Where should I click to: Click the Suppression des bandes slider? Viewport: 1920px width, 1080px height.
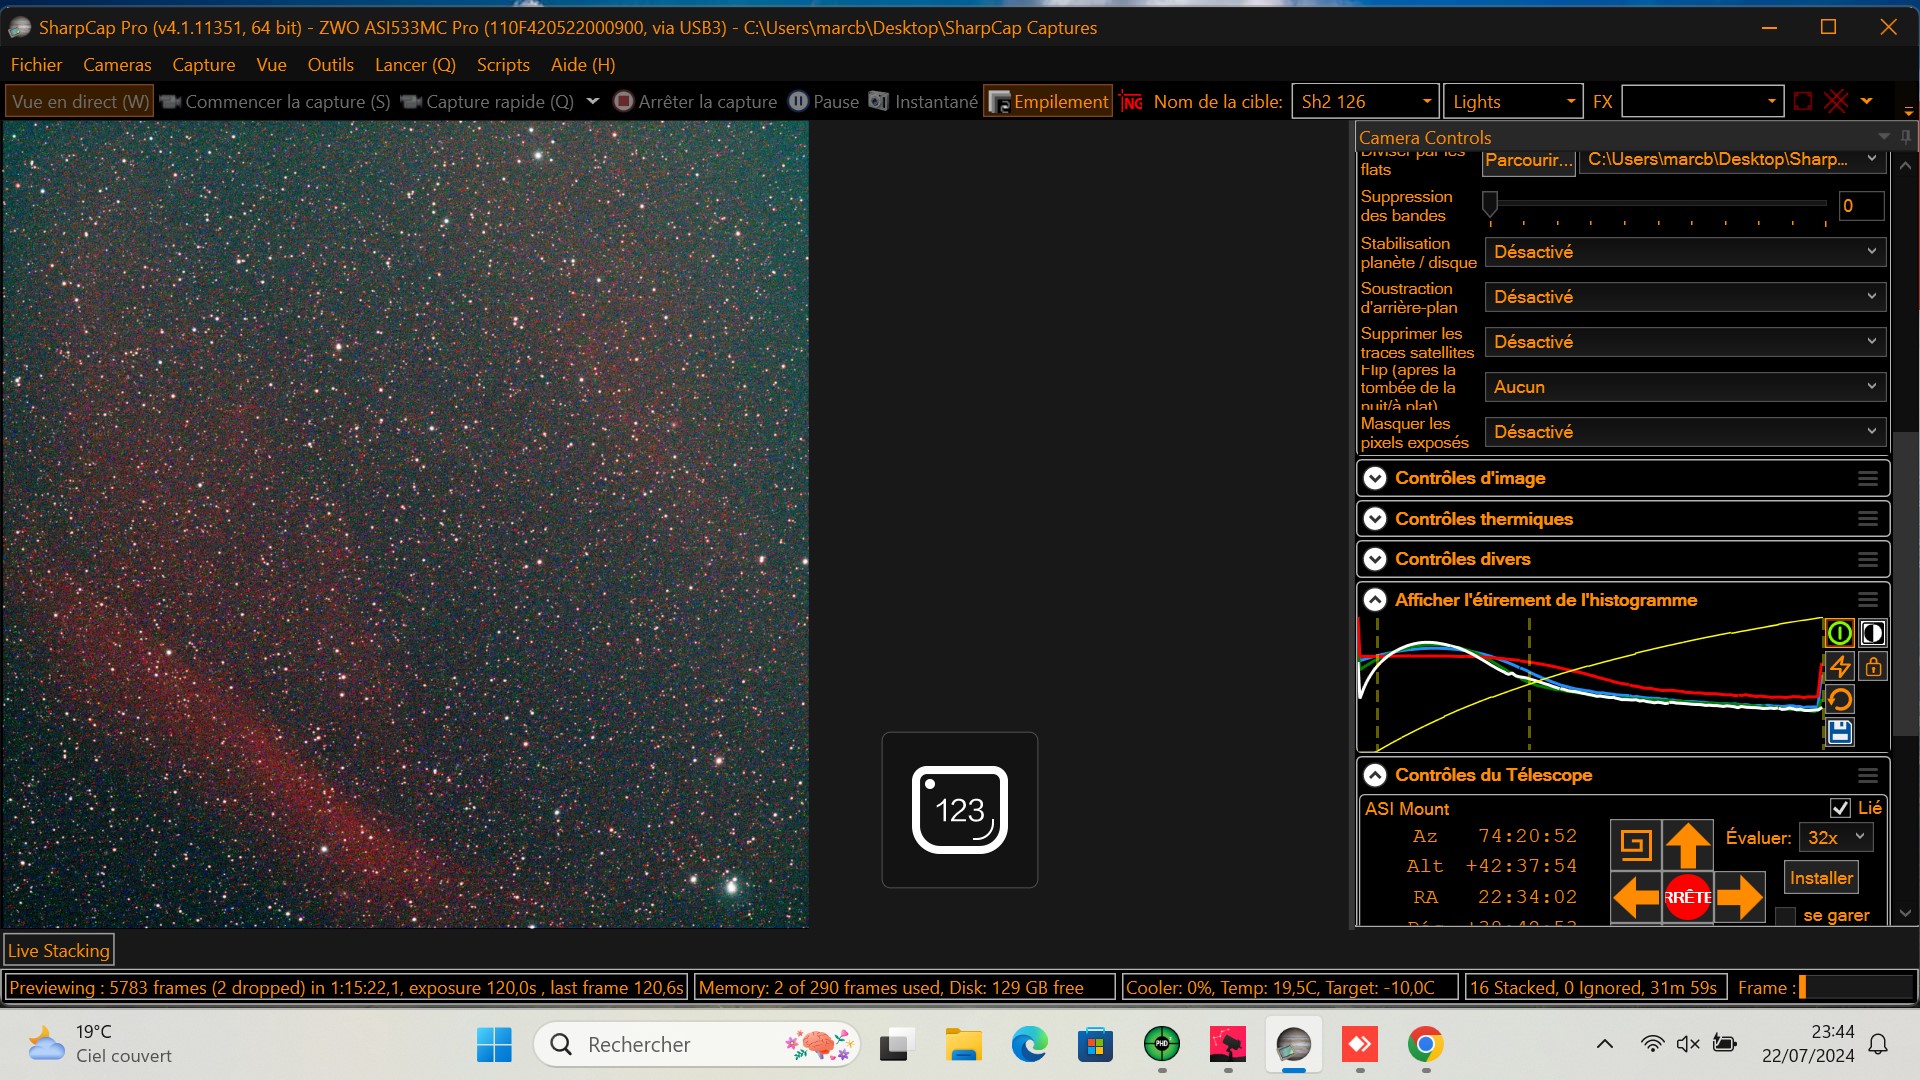click(x=1658, y=206)
